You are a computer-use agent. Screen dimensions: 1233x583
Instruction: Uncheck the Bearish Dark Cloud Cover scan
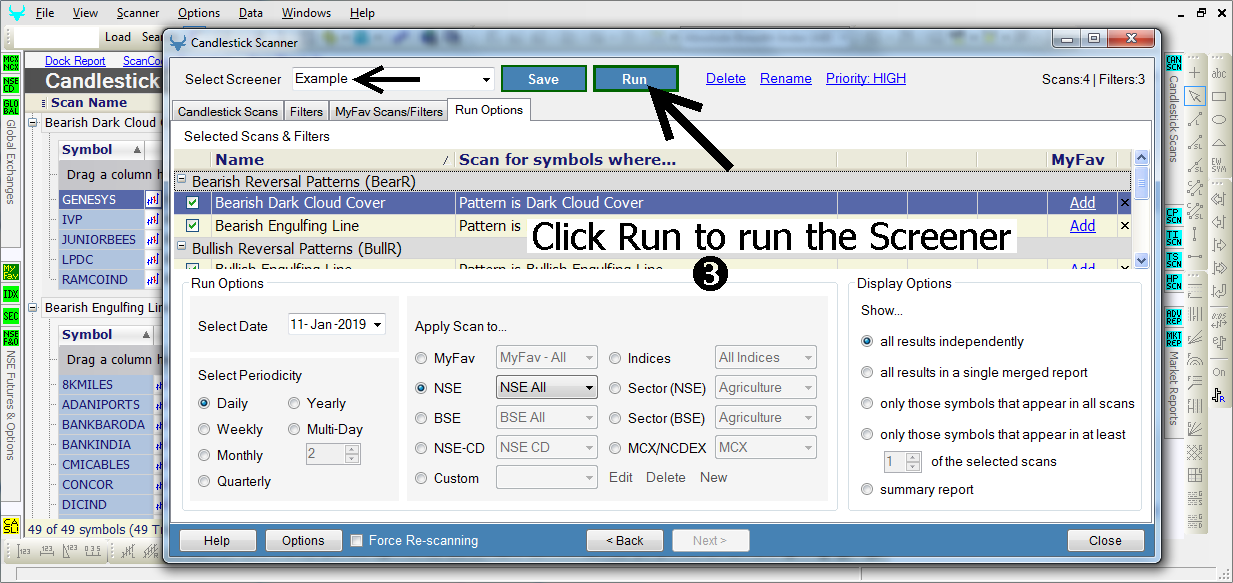[193, 203]
